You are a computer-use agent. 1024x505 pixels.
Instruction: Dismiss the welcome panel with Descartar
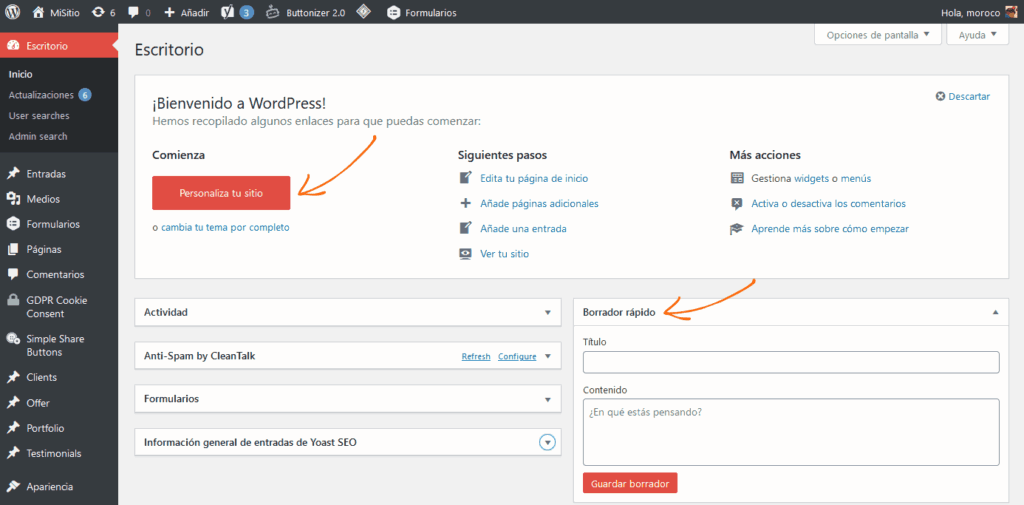[962, 96]
